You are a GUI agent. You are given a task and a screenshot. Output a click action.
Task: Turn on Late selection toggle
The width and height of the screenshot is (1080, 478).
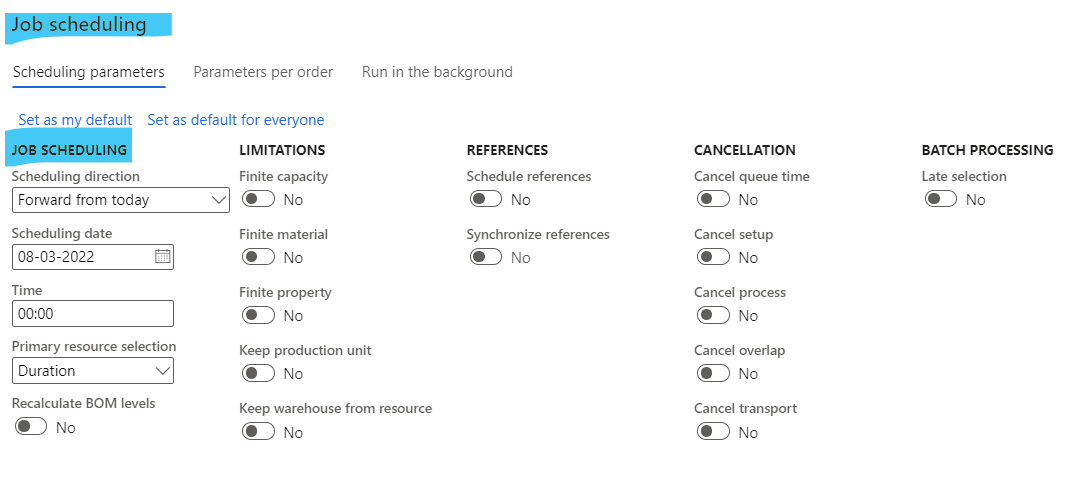coord(940,200)
